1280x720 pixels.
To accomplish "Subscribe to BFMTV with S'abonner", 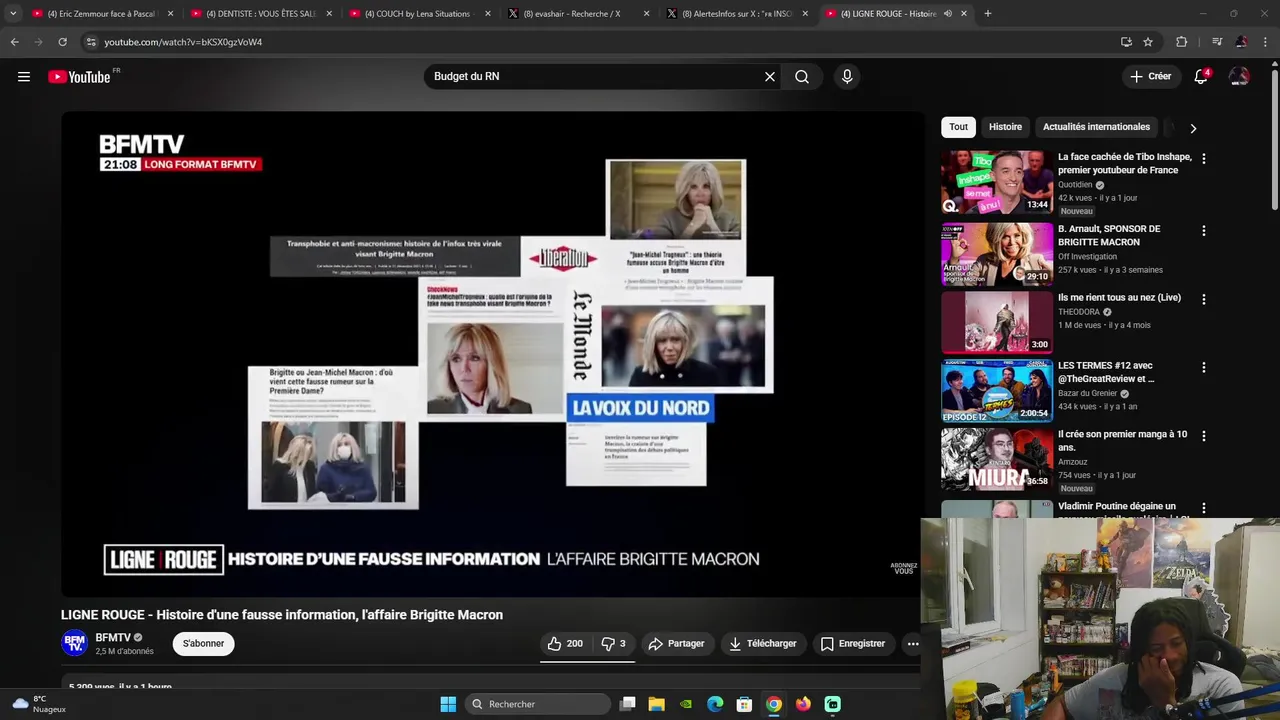I will [x=203, y=644].
